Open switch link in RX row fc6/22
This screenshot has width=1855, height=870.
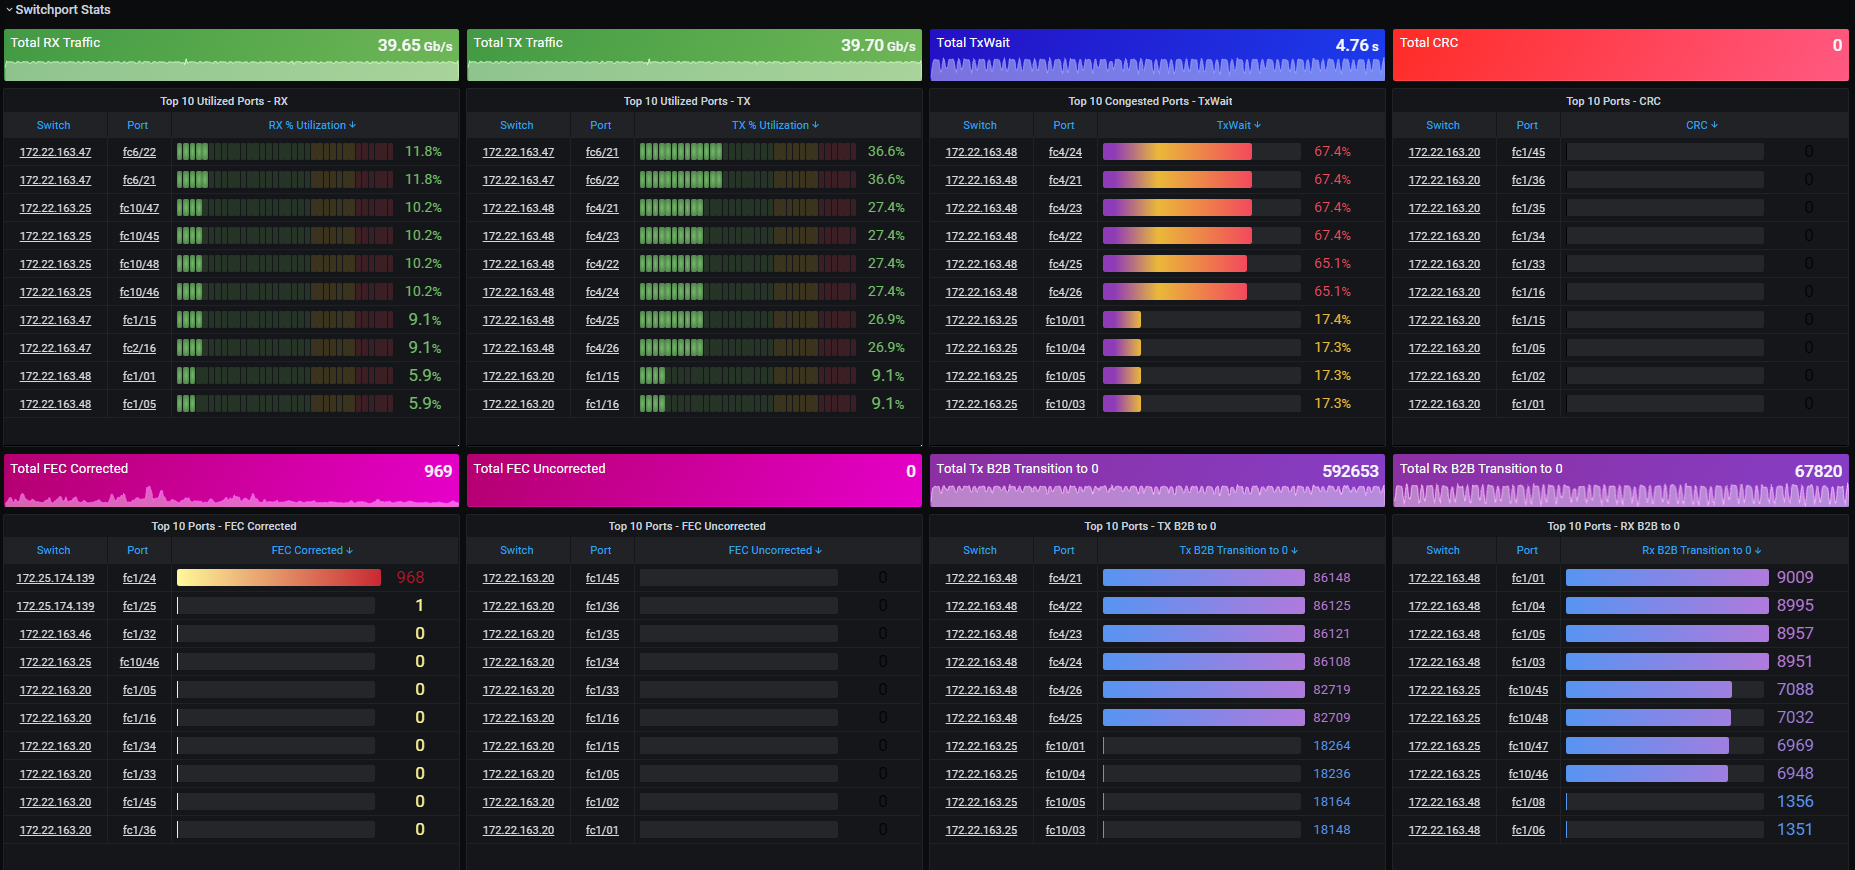point(55,152)
